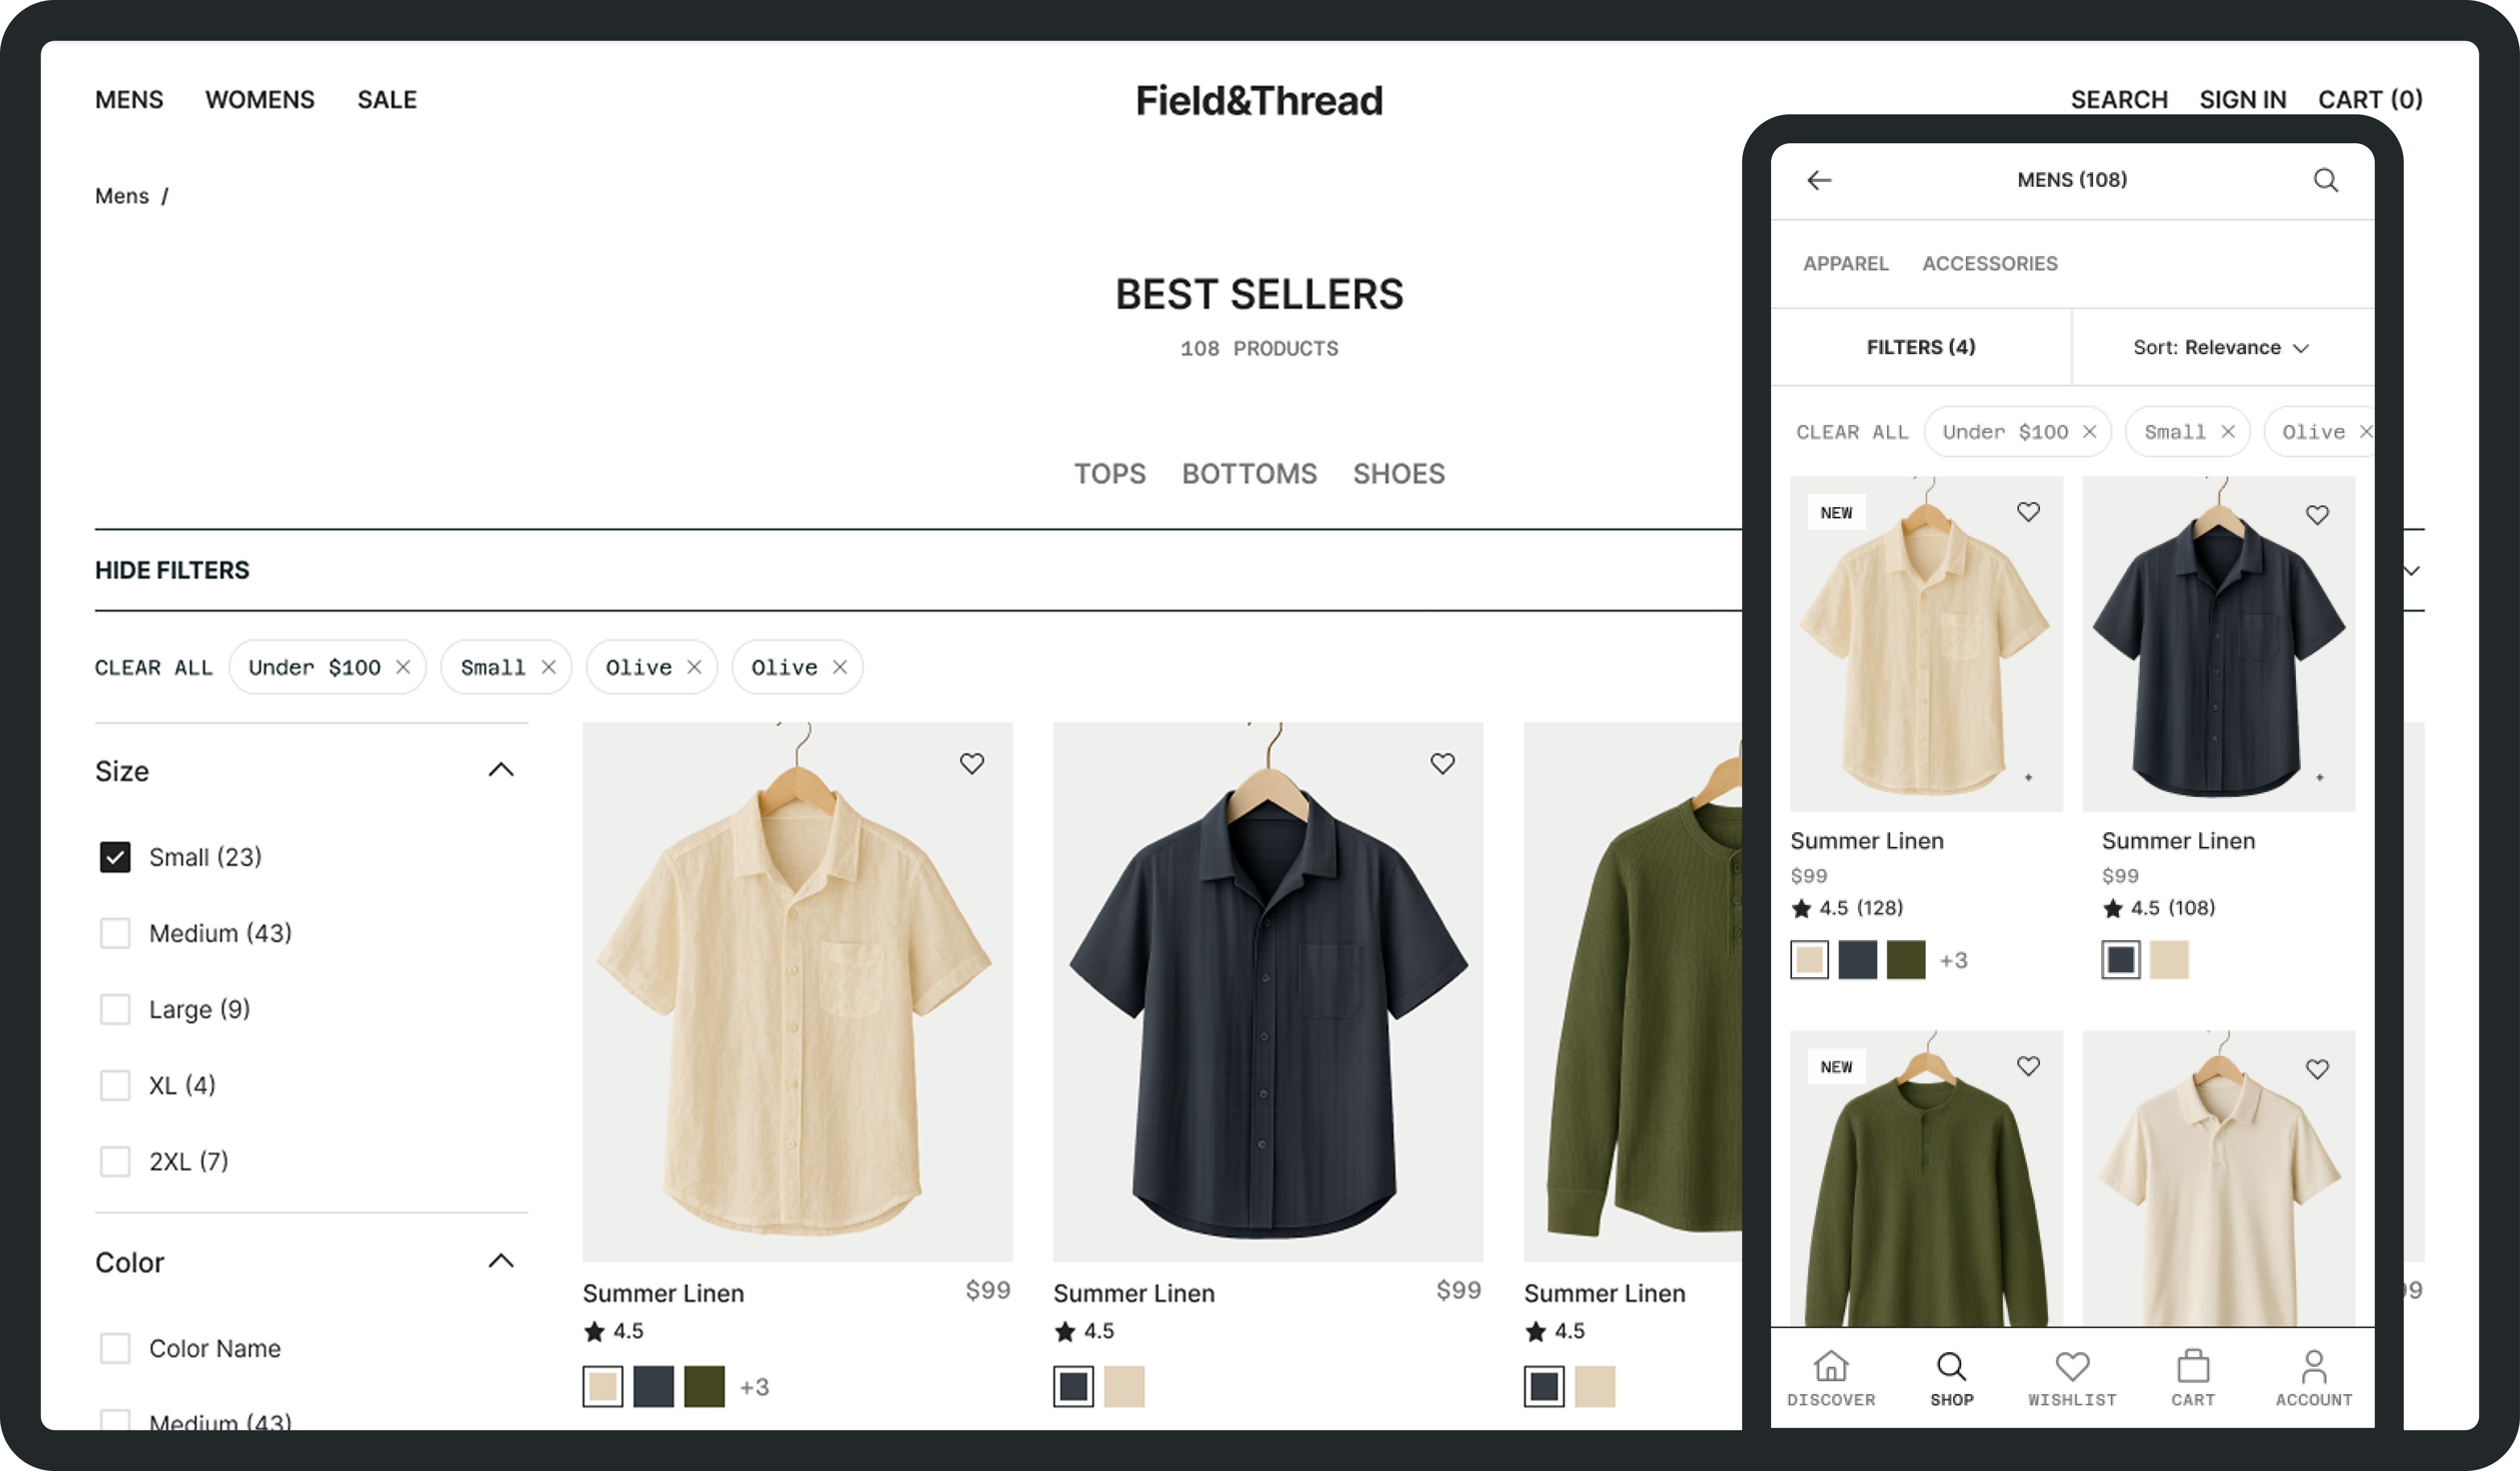The width and height of the screenshot is (2520, 1471).
Task: Uncheck the Small (23) size checkbox
Action: (115, 857)
